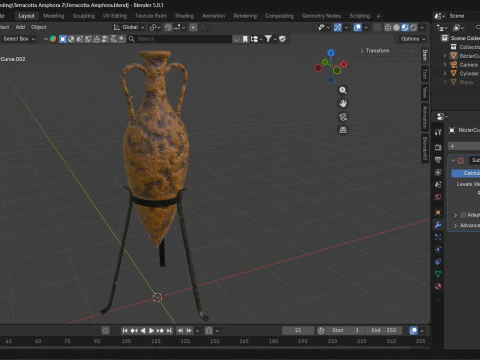Open the Options dropdown
This screenshot has height=360, width=480.
[x=413, y=39]
